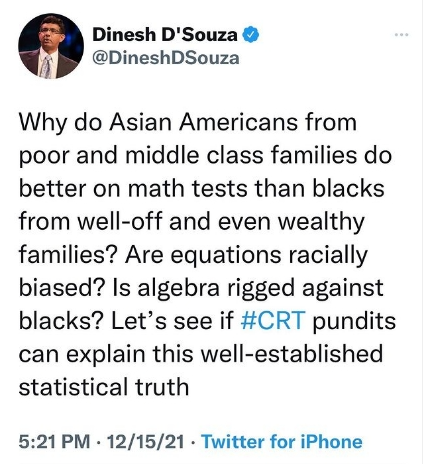Click the word "equations" in the tweet
This screenshot has width=423, height=464.
coord(226,255)
